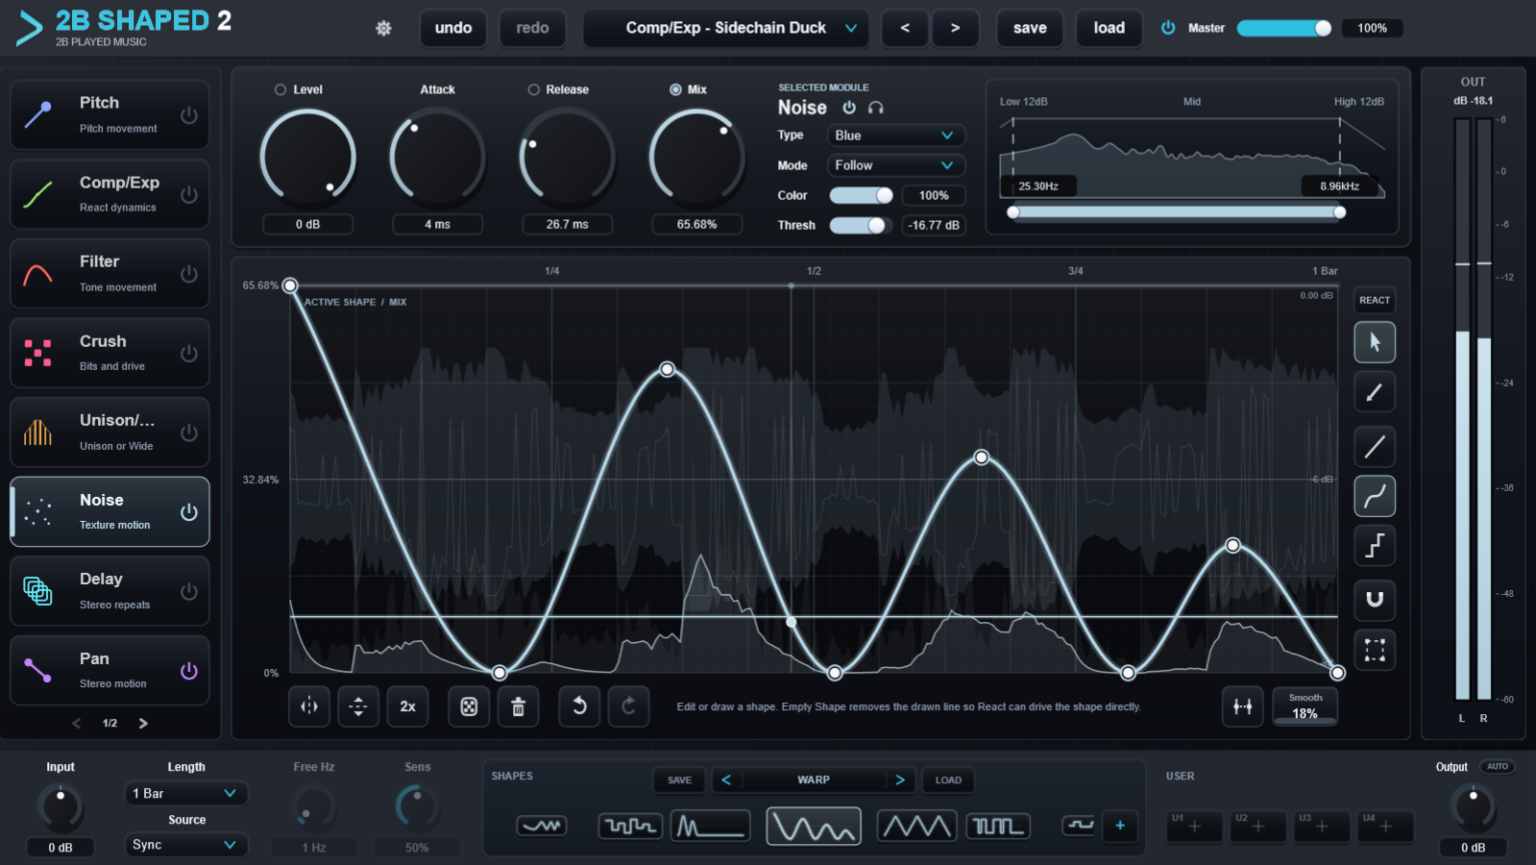The height and width of the screenshot is (865, 1536).
Task: Enable the Crush module power button
Action: 189,354
